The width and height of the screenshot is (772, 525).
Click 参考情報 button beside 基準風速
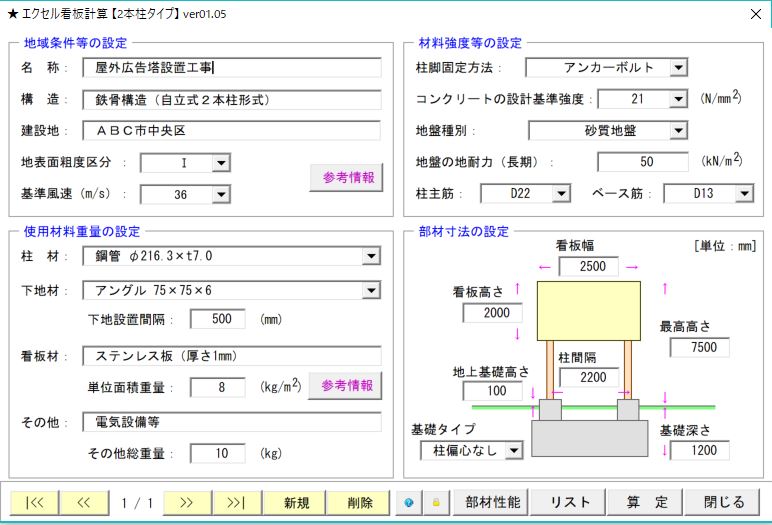[x=346, y=178]
